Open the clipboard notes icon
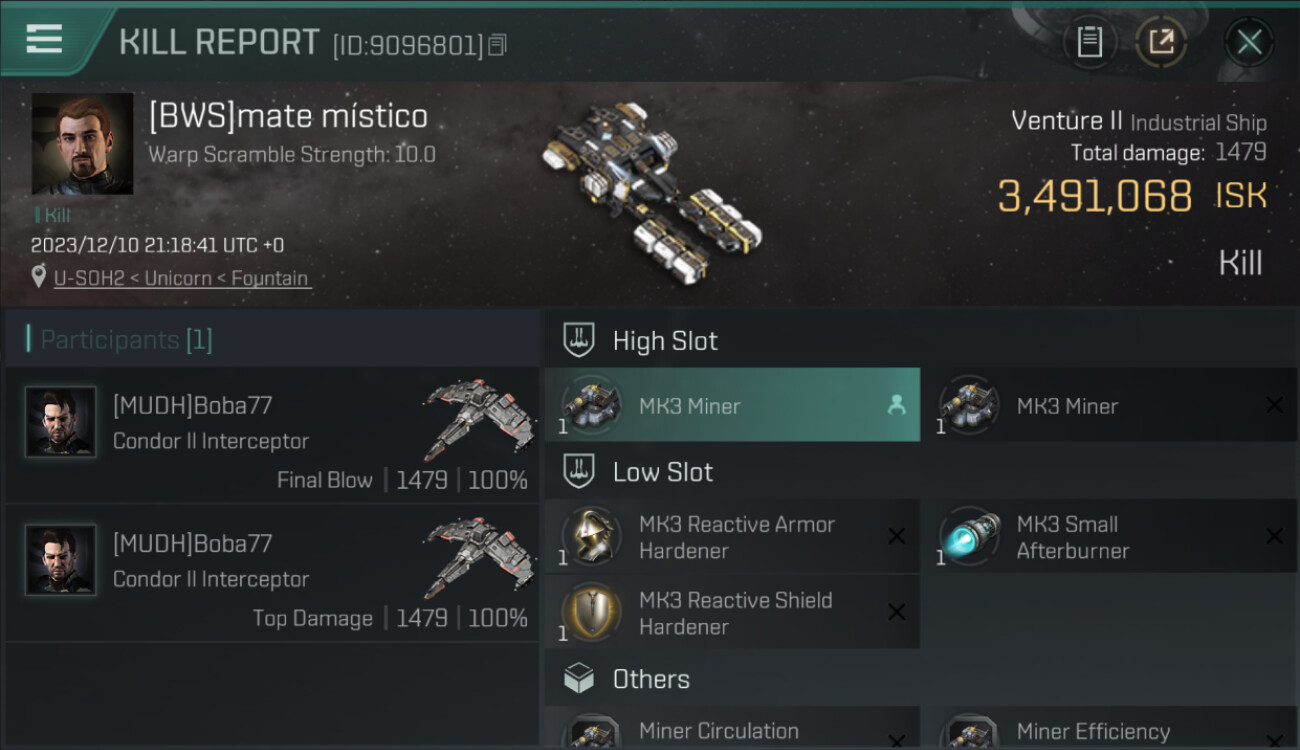 [1089, 42]
